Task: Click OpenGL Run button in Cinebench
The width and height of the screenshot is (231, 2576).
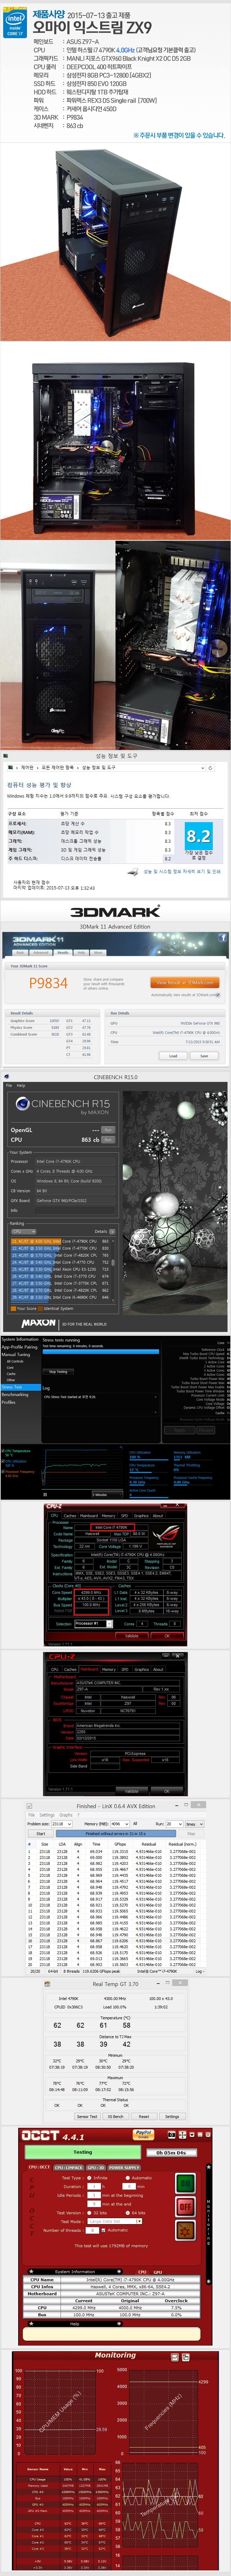Action: pos(108,1130)
